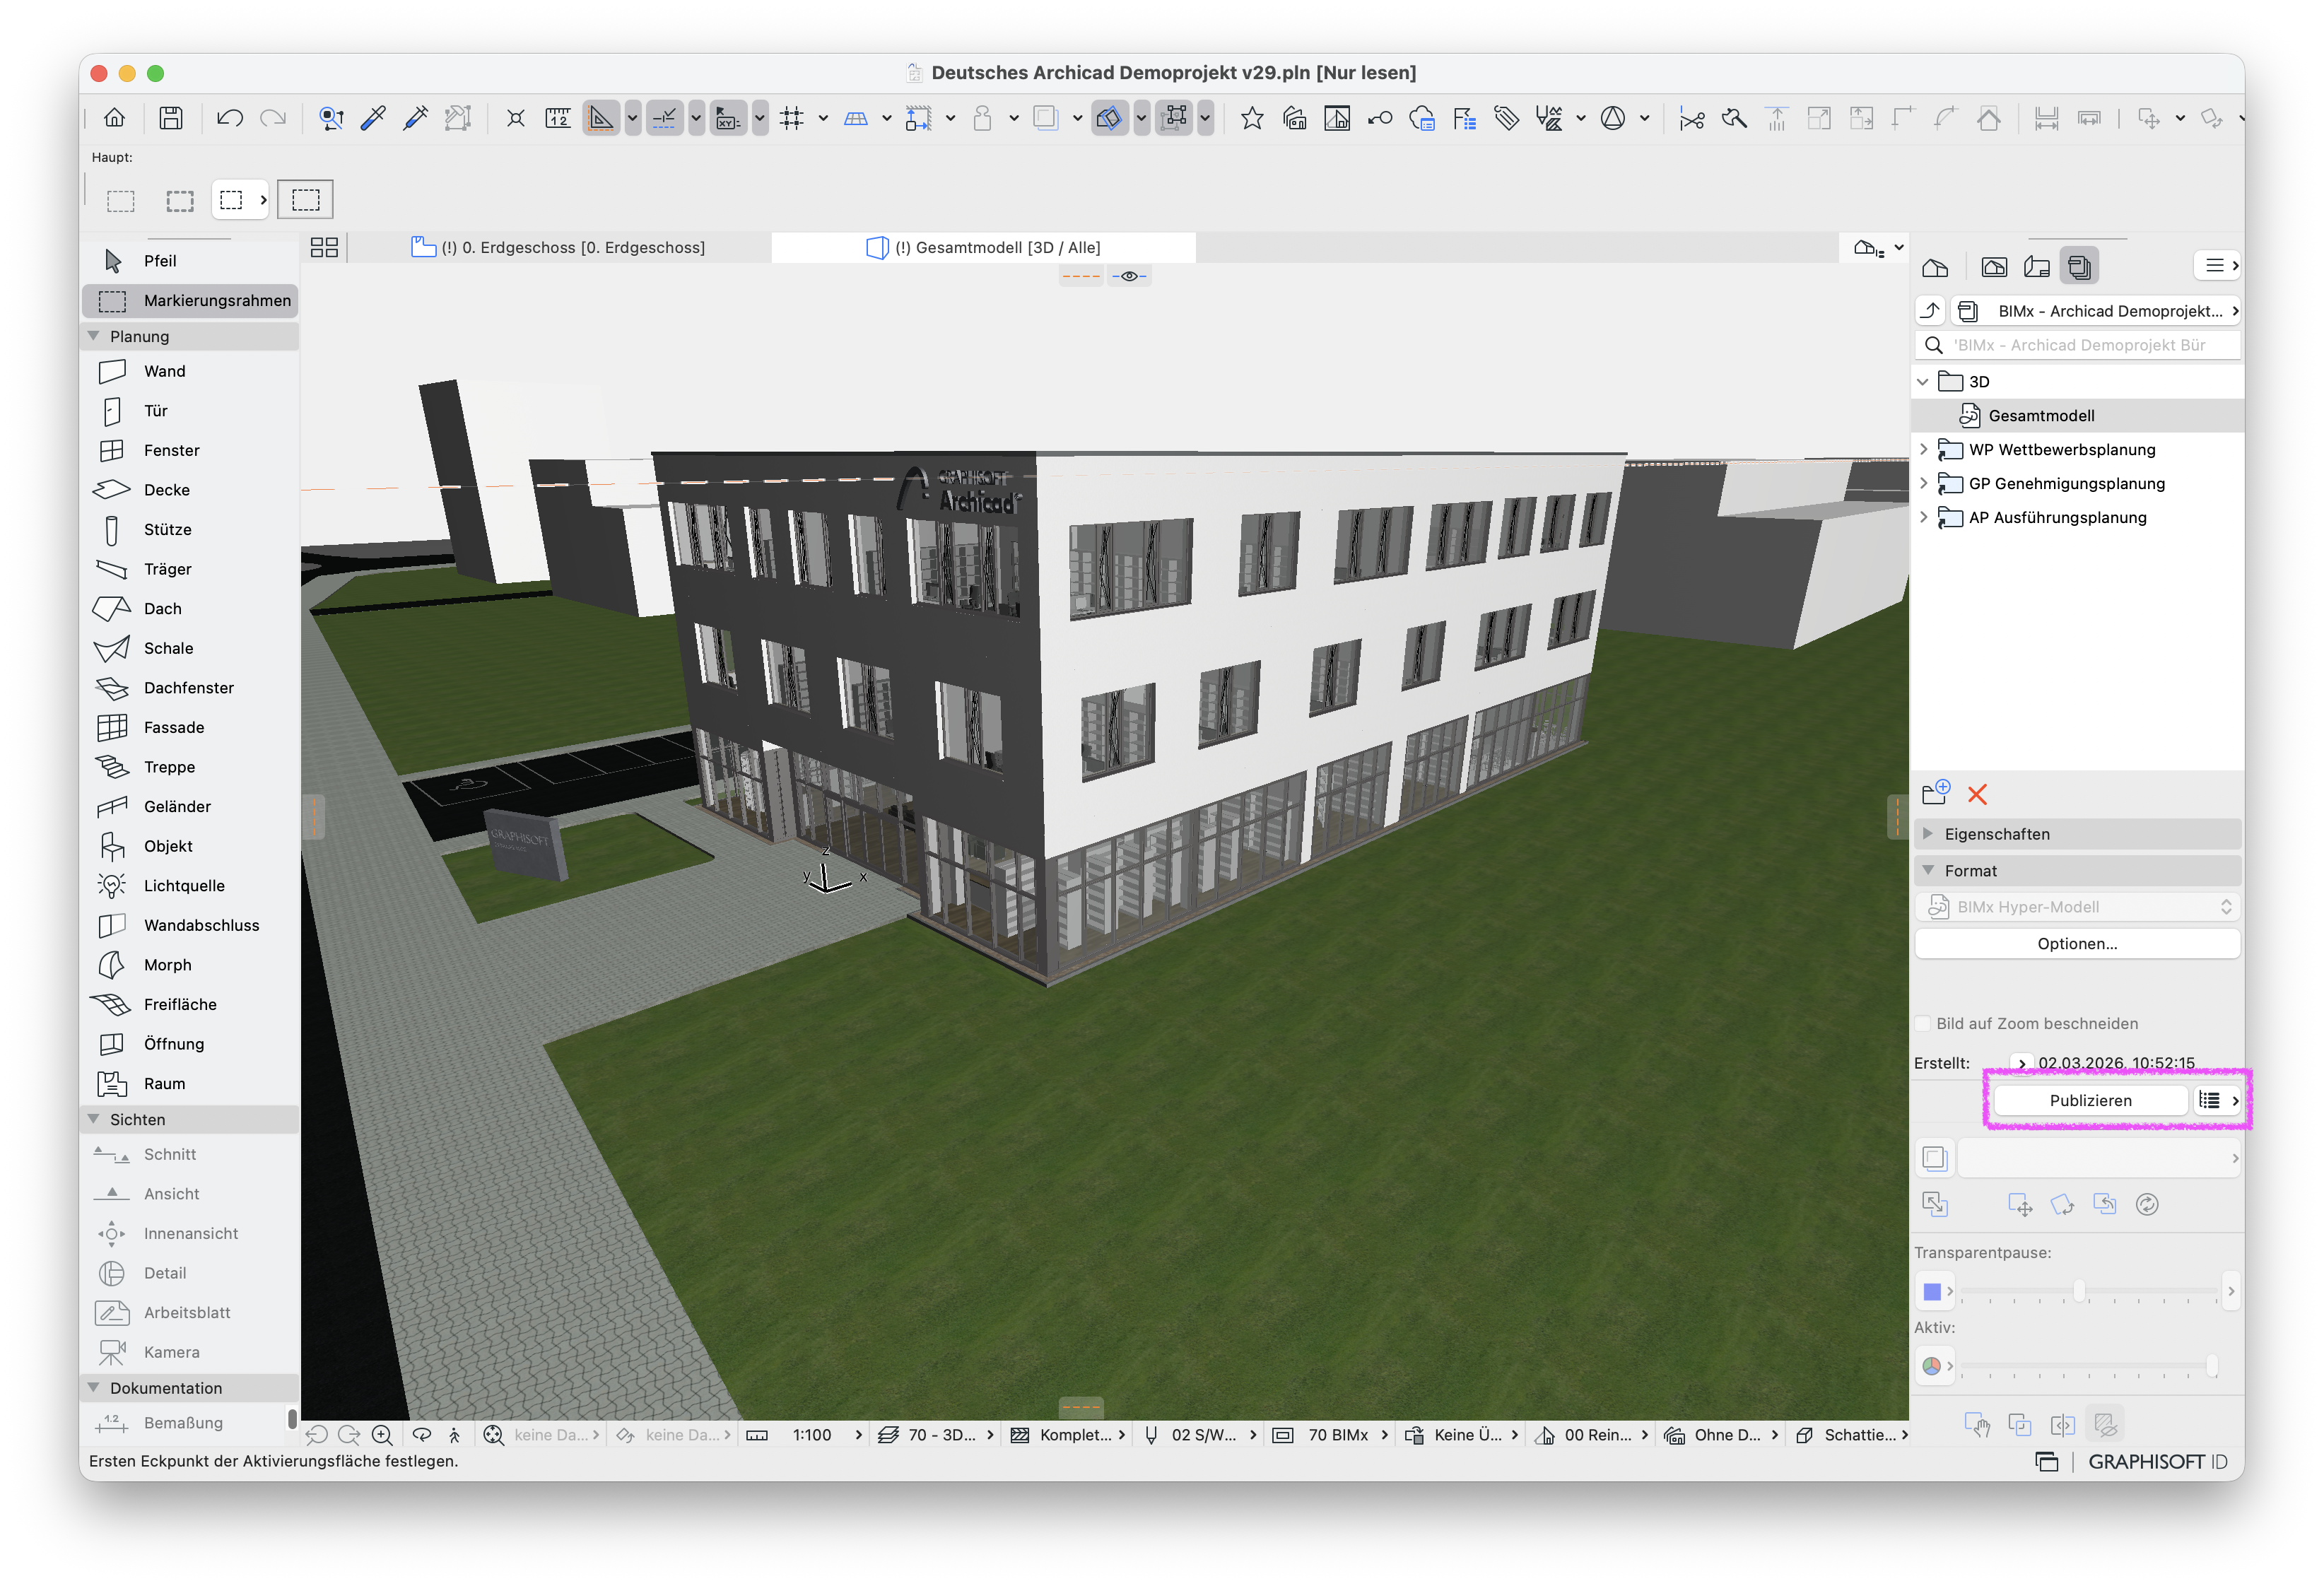Image resolution: width=2324 pixels, height=1586 pixels.
Task: Open the tab overview grid
Action: (324, 247)
